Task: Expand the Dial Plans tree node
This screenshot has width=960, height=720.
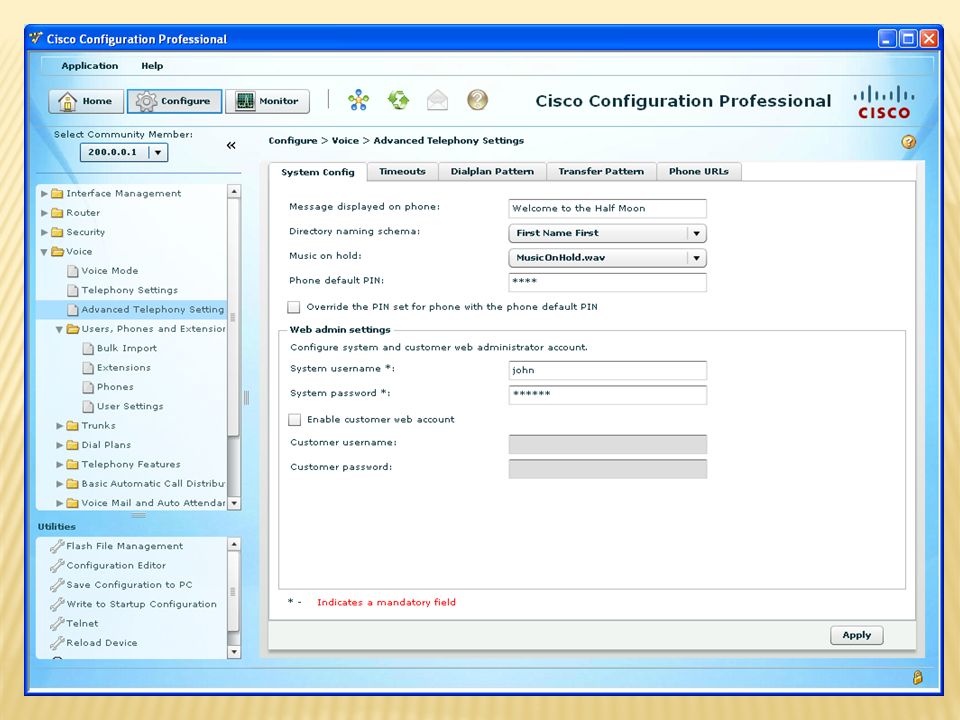Action: (59, 445)
